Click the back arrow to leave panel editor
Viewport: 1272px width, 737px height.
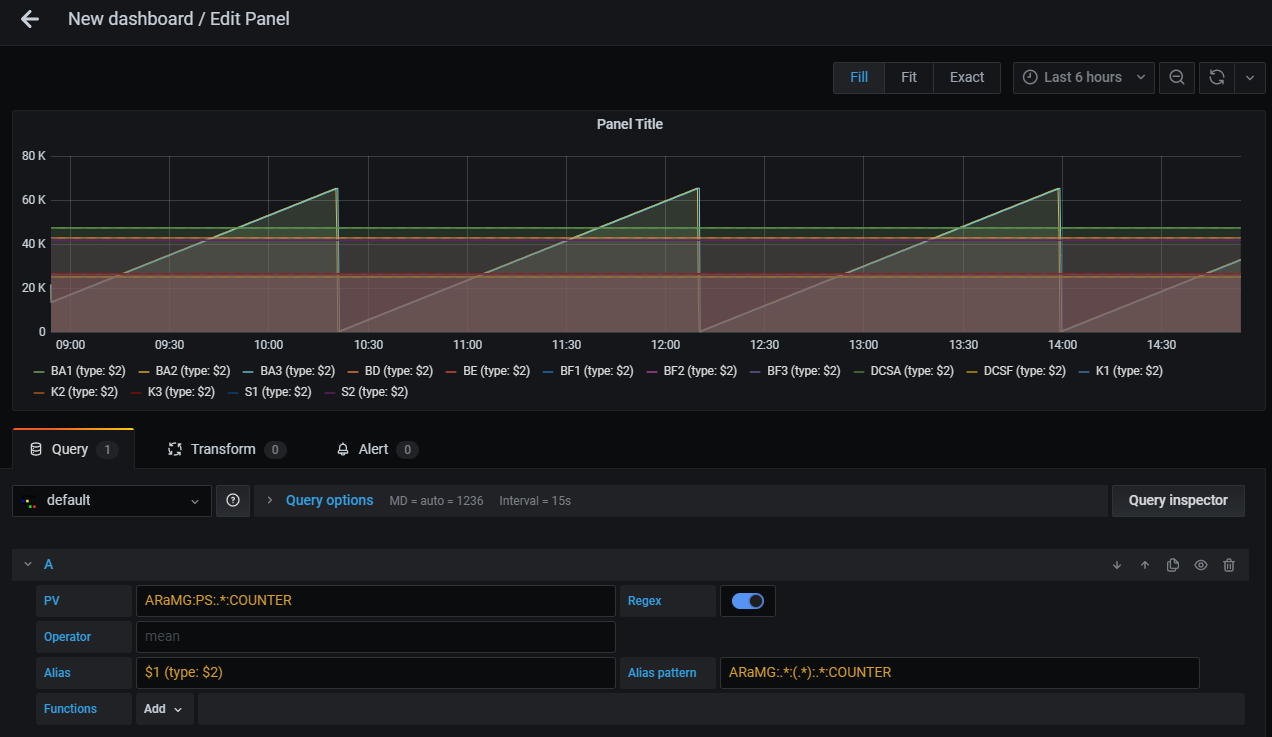click(30, 19)
